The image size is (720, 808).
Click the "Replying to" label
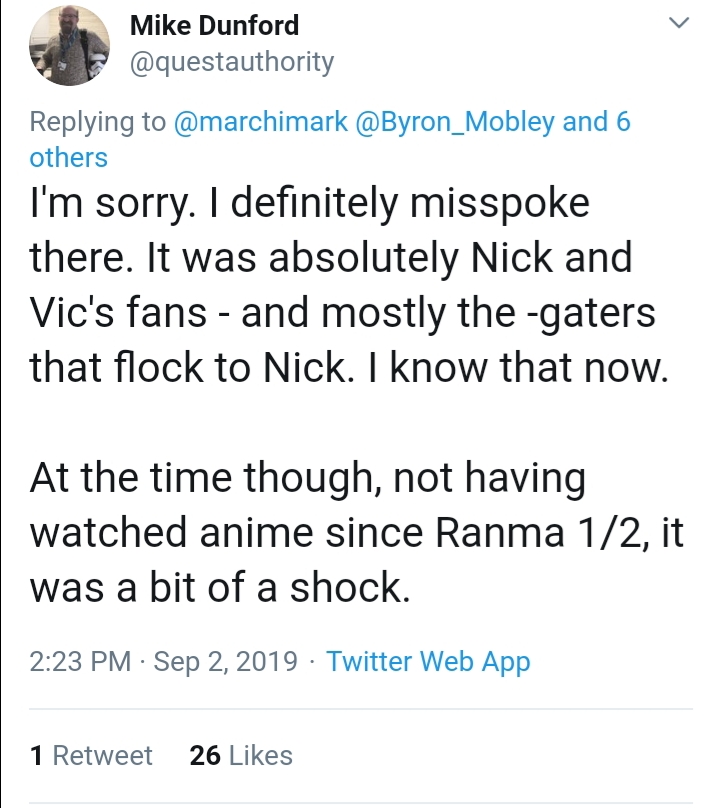[x=98, y=122]
